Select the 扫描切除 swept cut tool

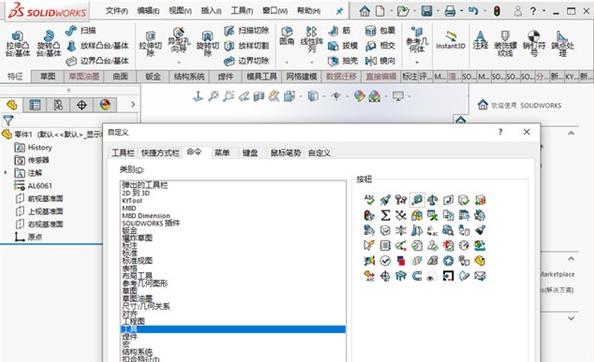tap(246, 30)
